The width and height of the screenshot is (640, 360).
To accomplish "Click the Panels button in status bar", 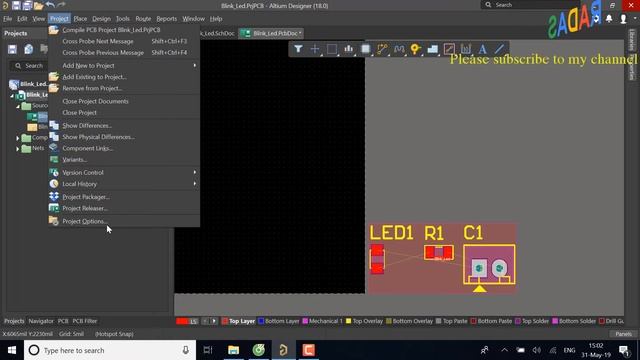I will click(x=623, y=334).
